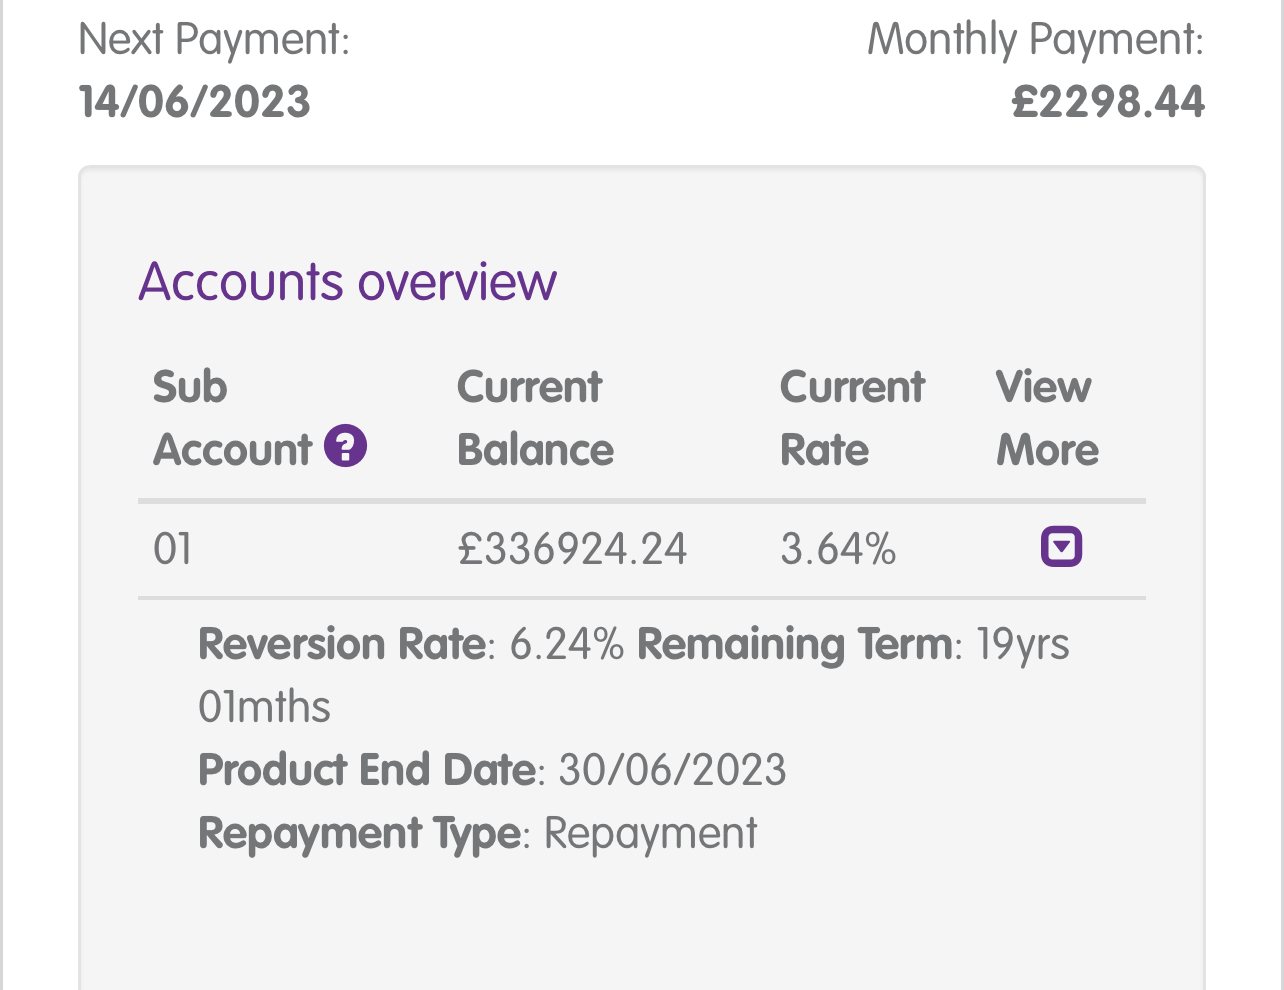Click the Reversion Rate 6.24% text
The height and width of the screenshot is (990, 1284).
click(x=411, y=644)
